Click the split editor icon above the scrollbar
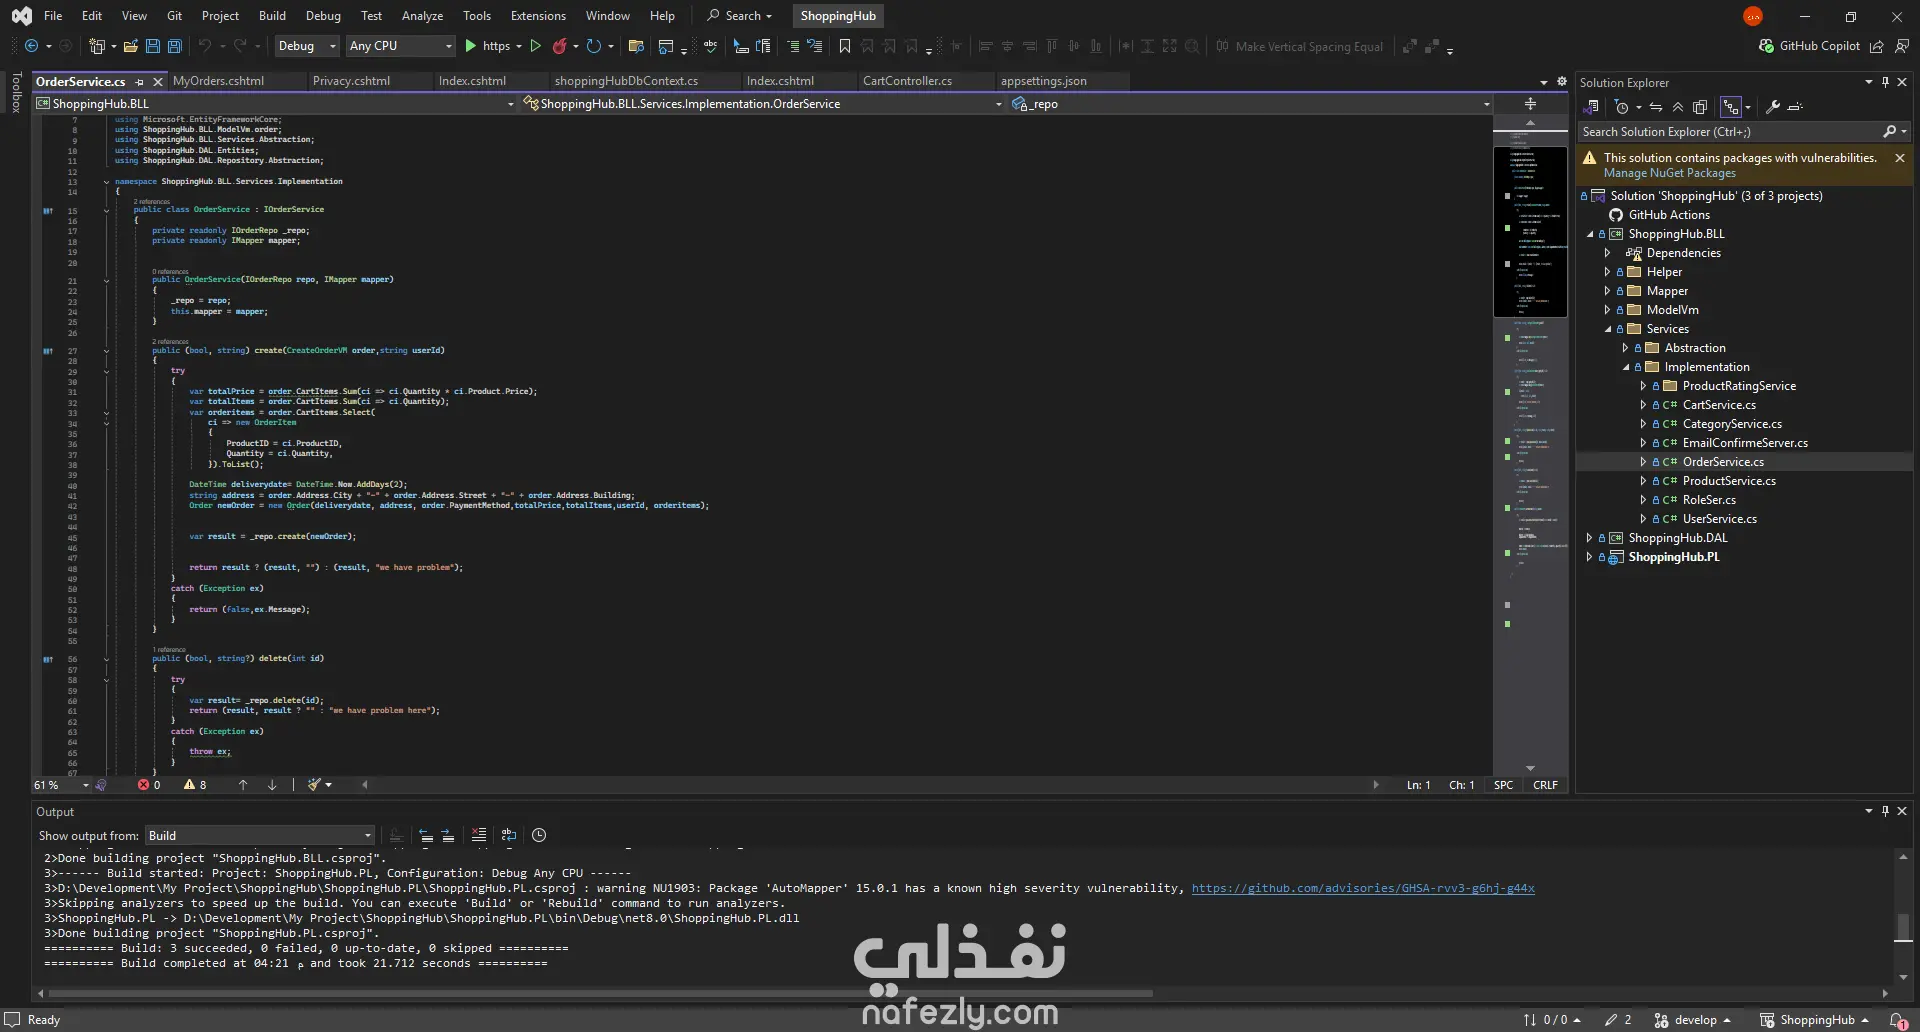1920x1032 pixels. [x=1530, y=104]
